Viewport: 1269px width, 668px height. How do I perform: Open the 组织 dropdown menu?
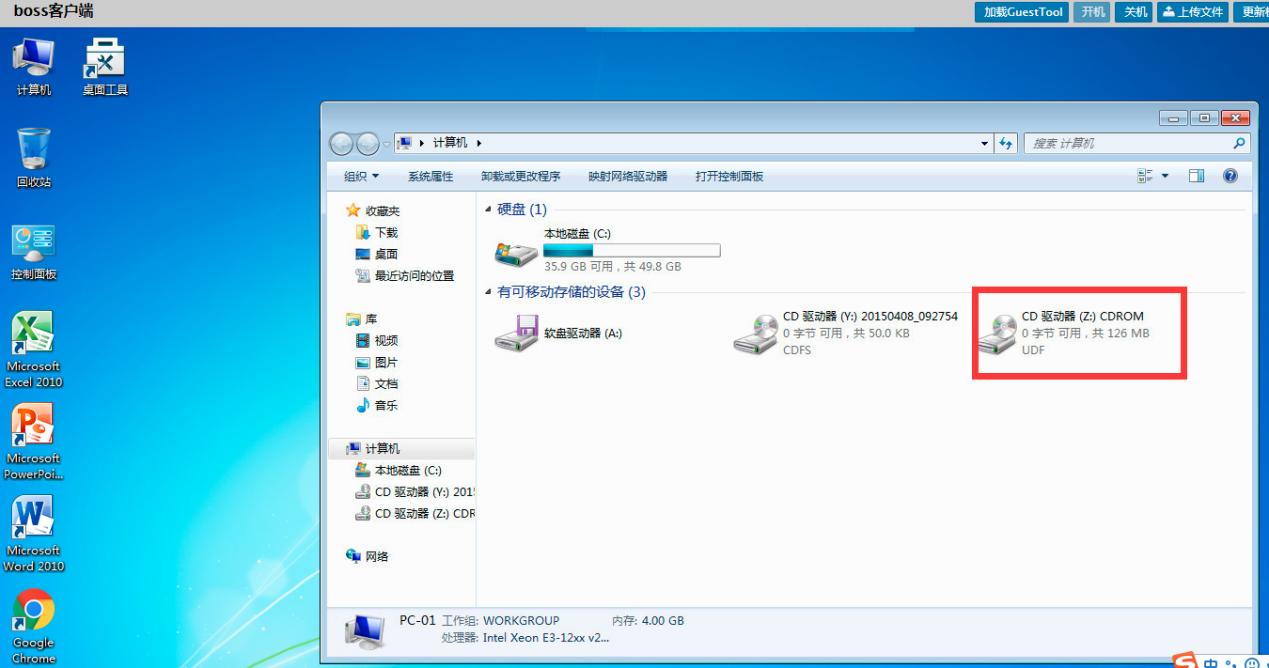click(361, 176)
